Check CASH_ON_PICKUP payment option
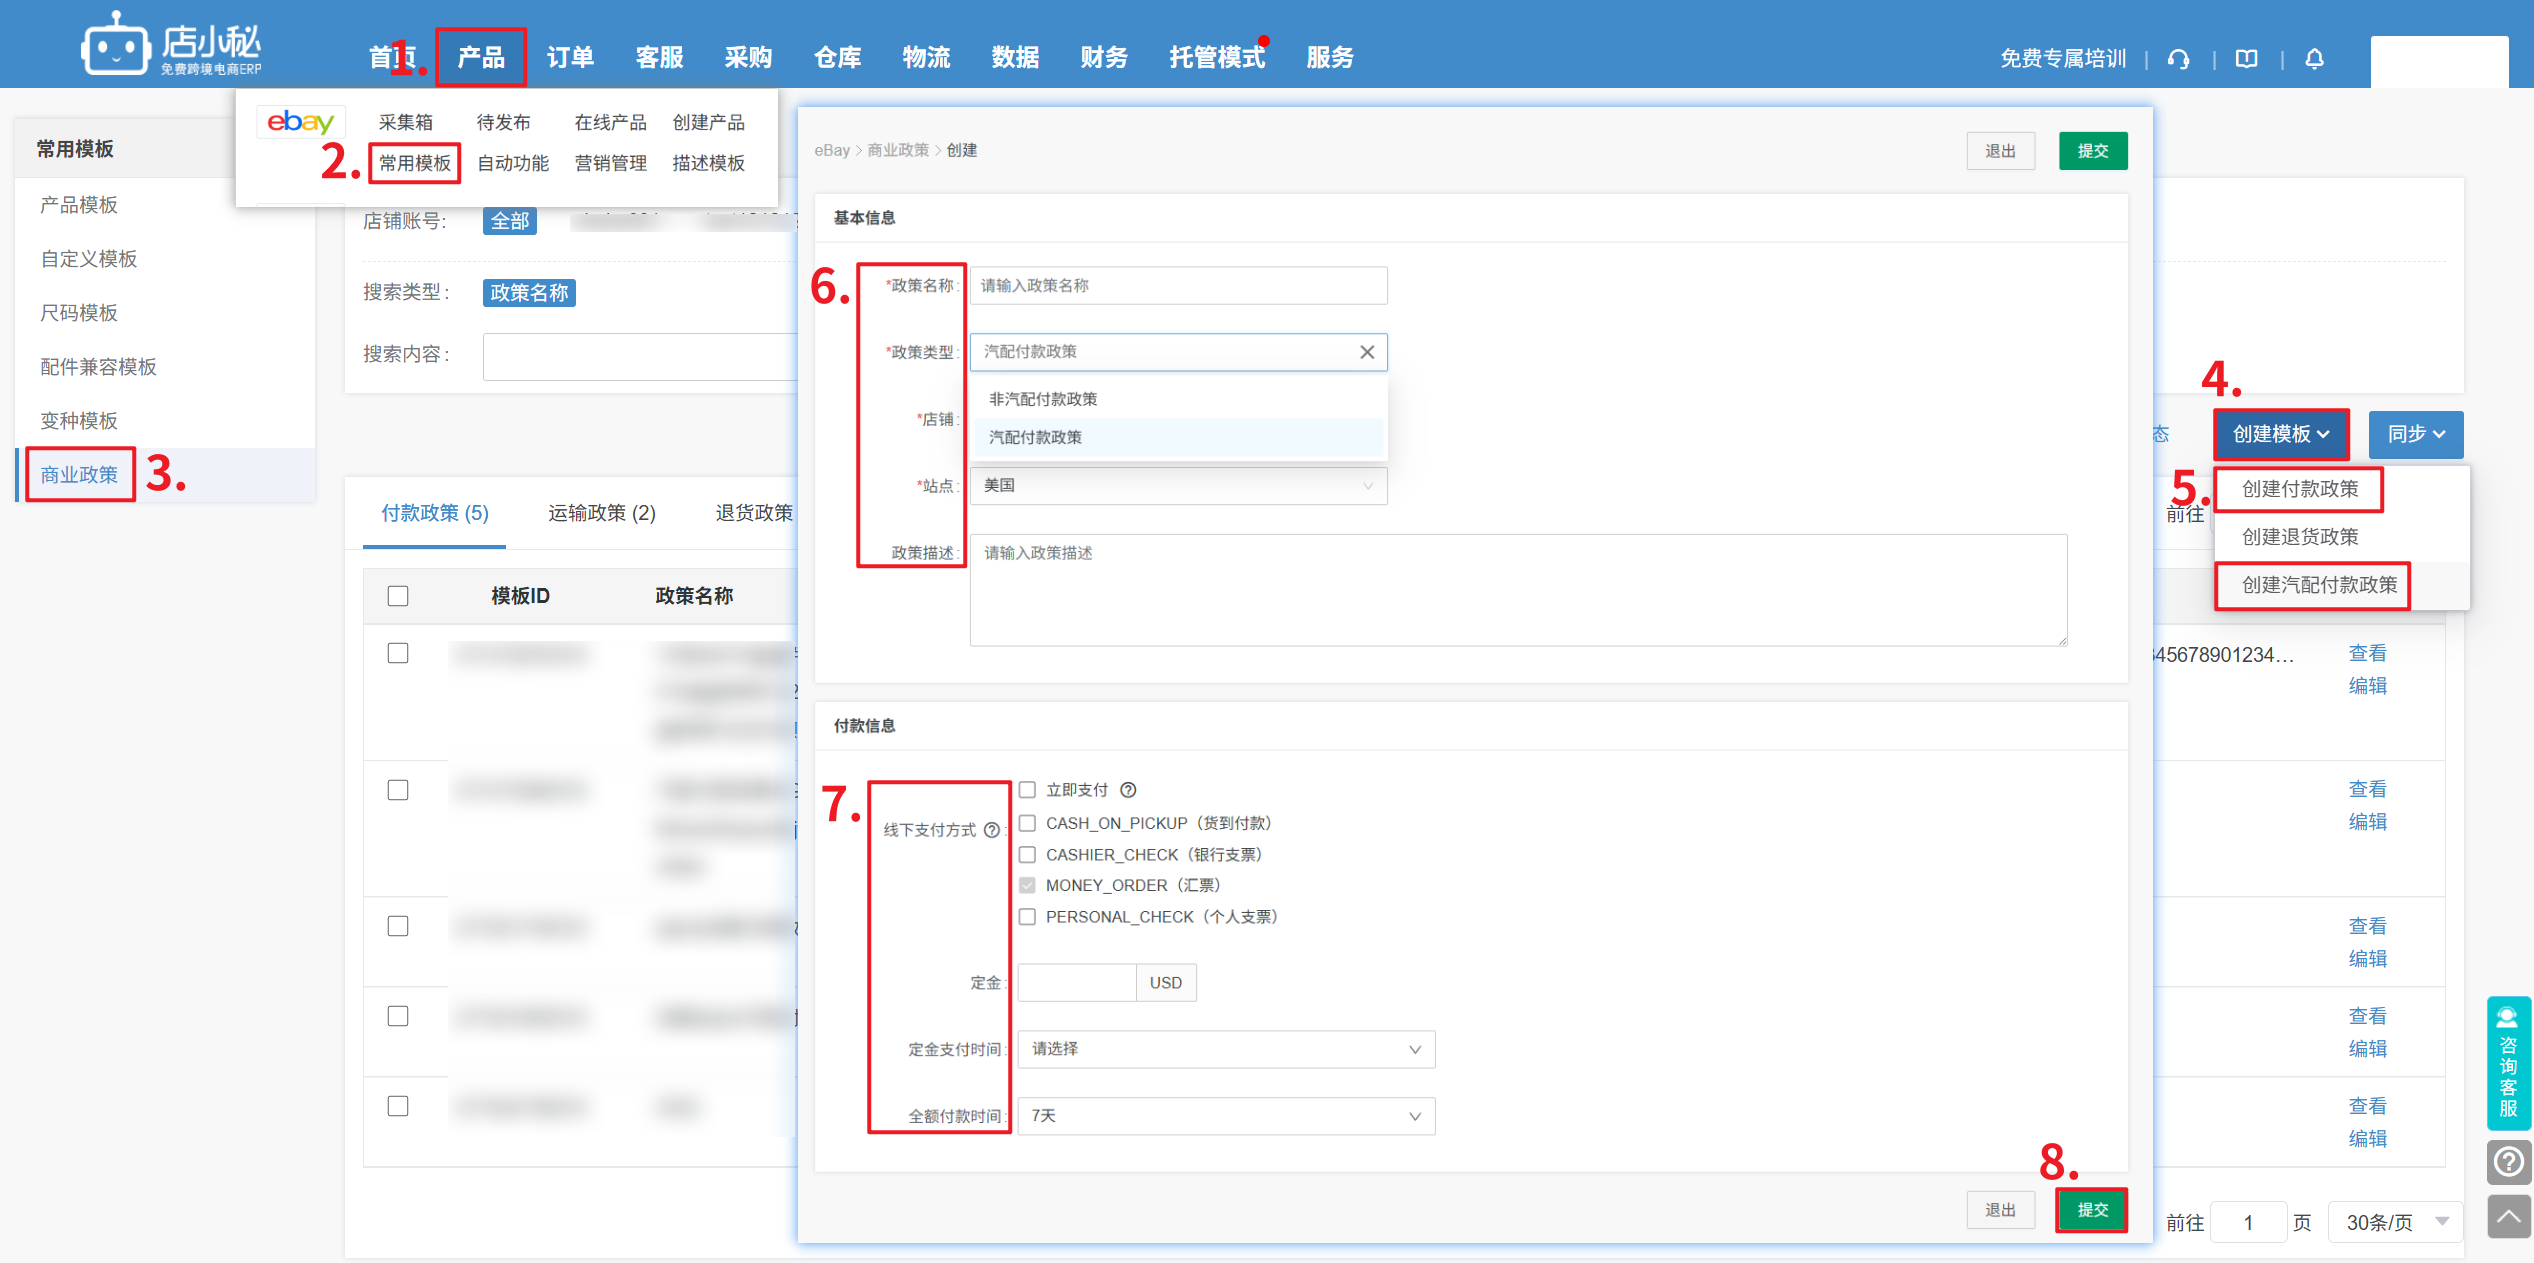2534x1263 pixels. (x=1027, y=823)
